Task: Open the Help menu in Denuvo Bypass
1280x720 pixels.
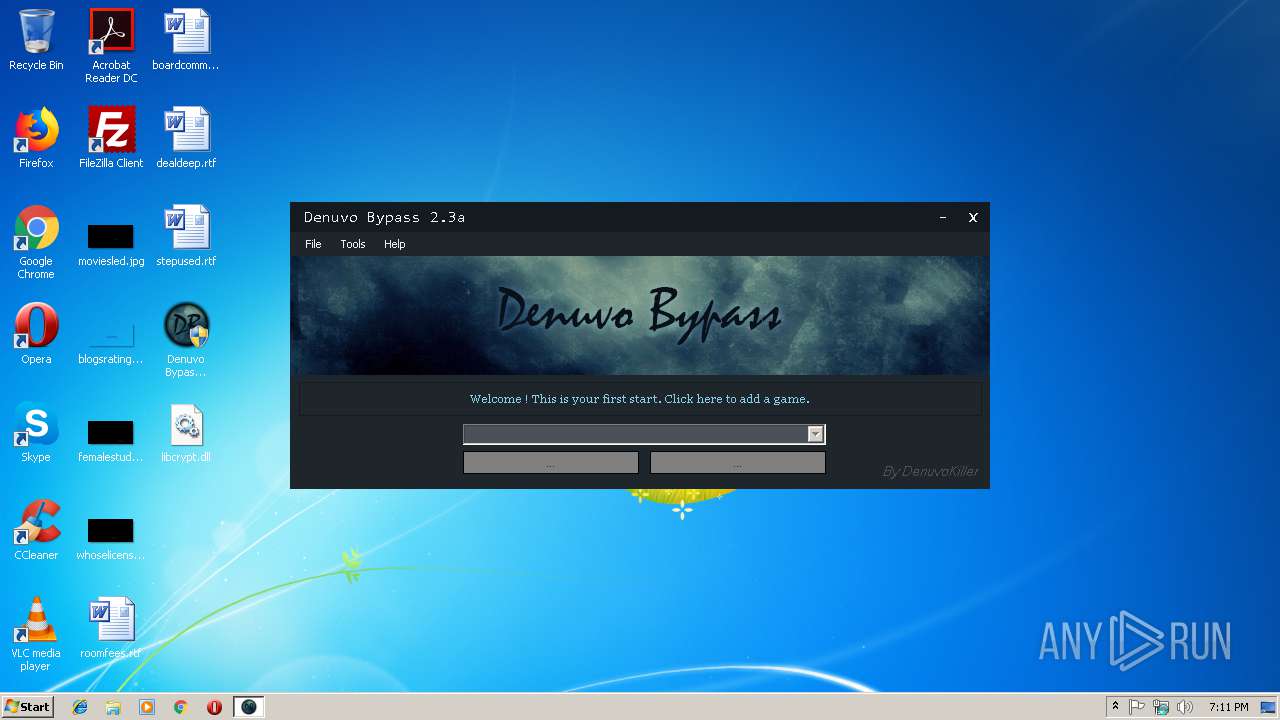Action: [x=395, y=244]
